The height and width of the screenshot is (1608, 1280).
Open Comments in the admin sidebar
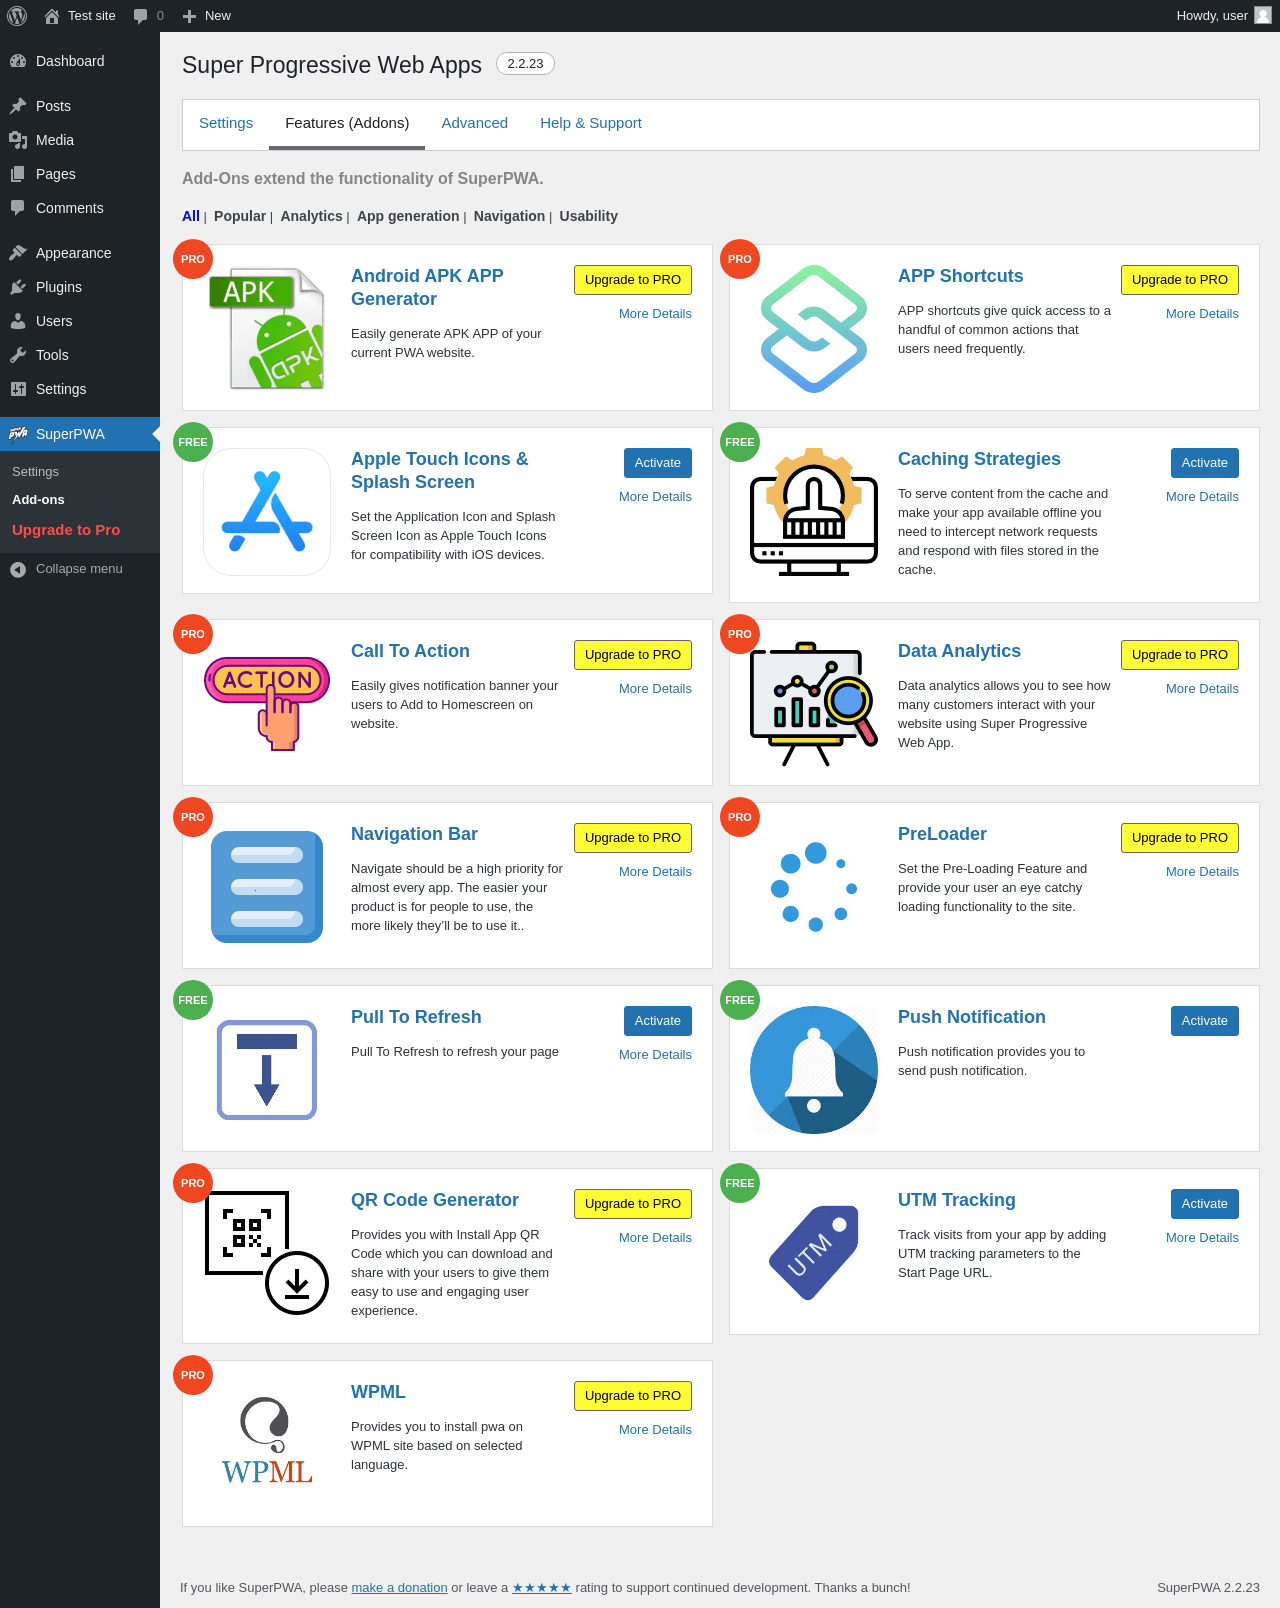[x=80, y=208]
